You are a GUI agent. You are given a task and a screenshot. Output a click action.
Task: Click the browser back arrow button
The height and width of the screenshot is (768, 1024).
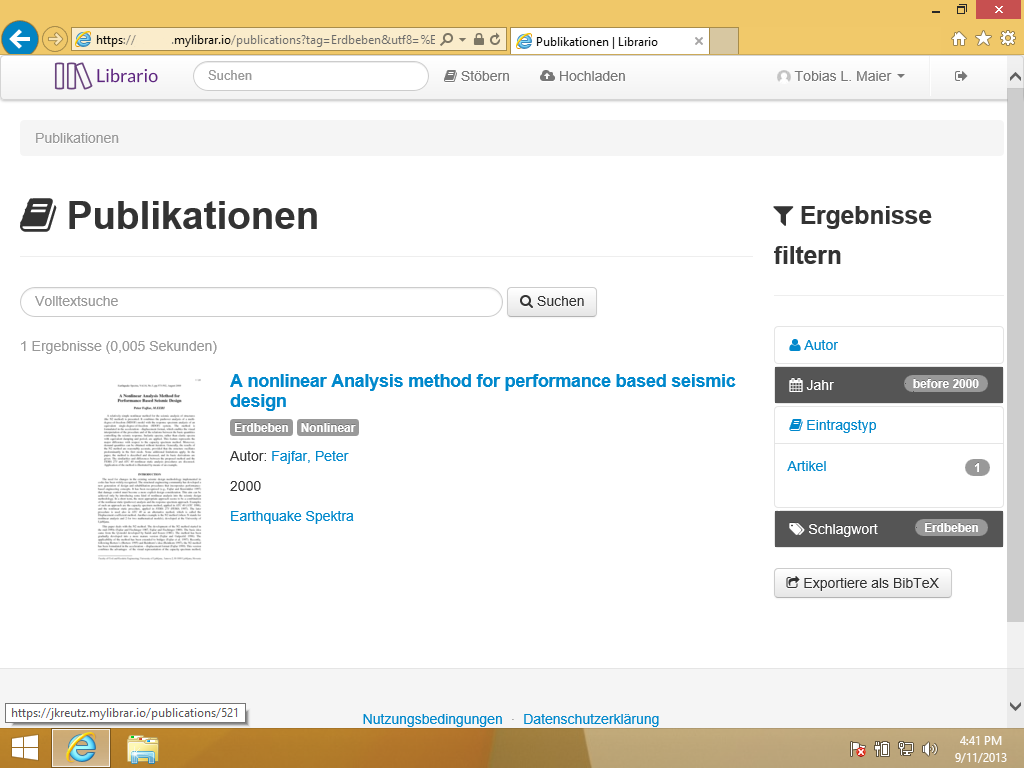pos(20,39)
